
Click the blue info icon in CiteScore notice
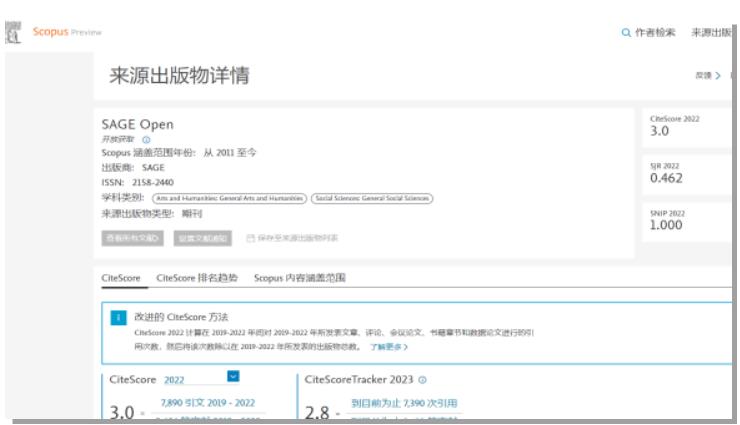(118, 318)
